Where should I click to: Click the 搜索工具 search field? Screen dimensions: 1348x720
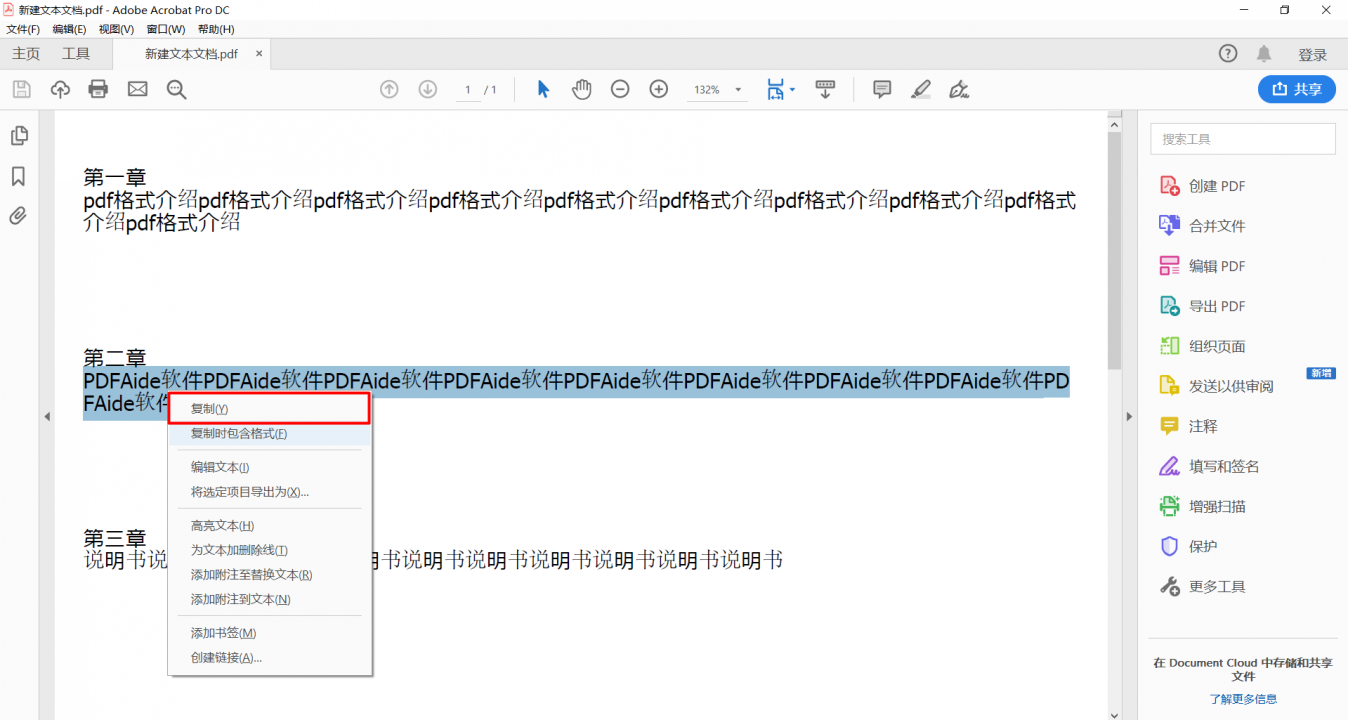pyautogui.click(x=1243, y=139)
